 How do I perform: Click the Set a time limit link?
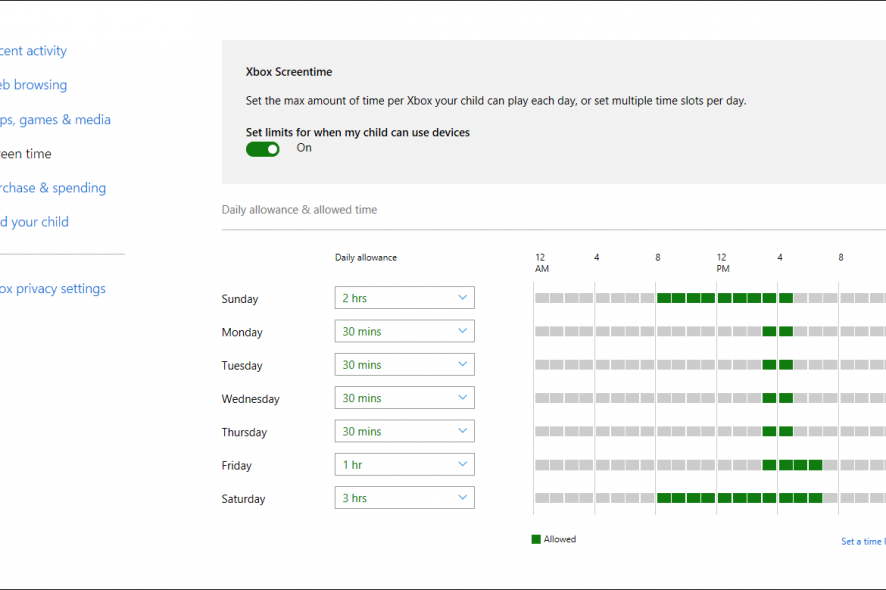(x=863, y=541)
